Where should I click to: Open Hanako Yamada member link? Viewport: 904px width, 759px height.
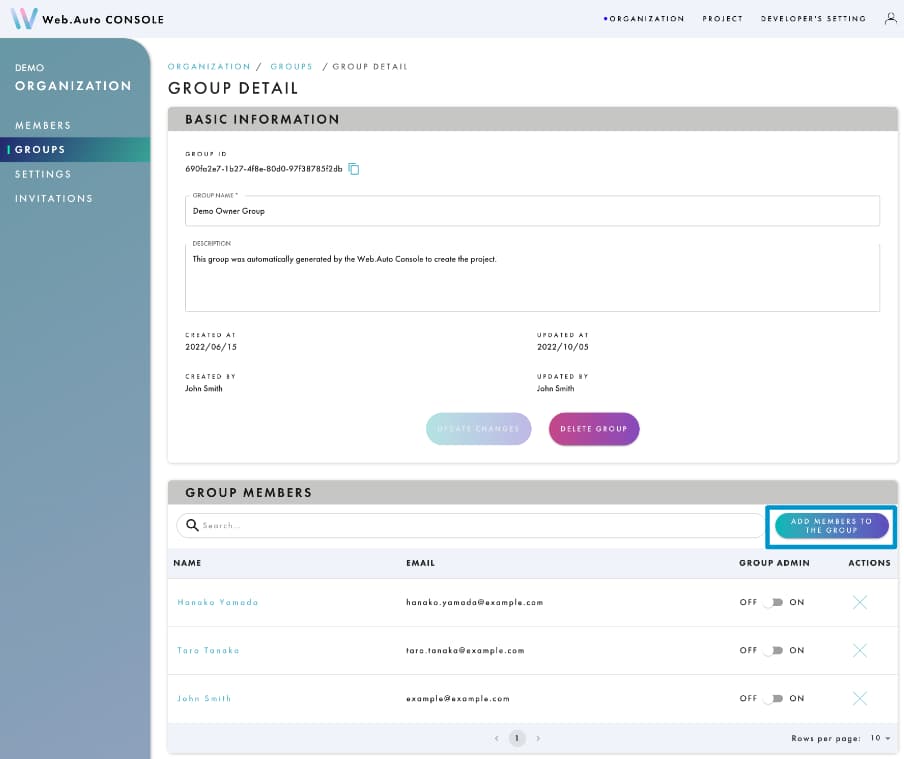coord(217,602)
